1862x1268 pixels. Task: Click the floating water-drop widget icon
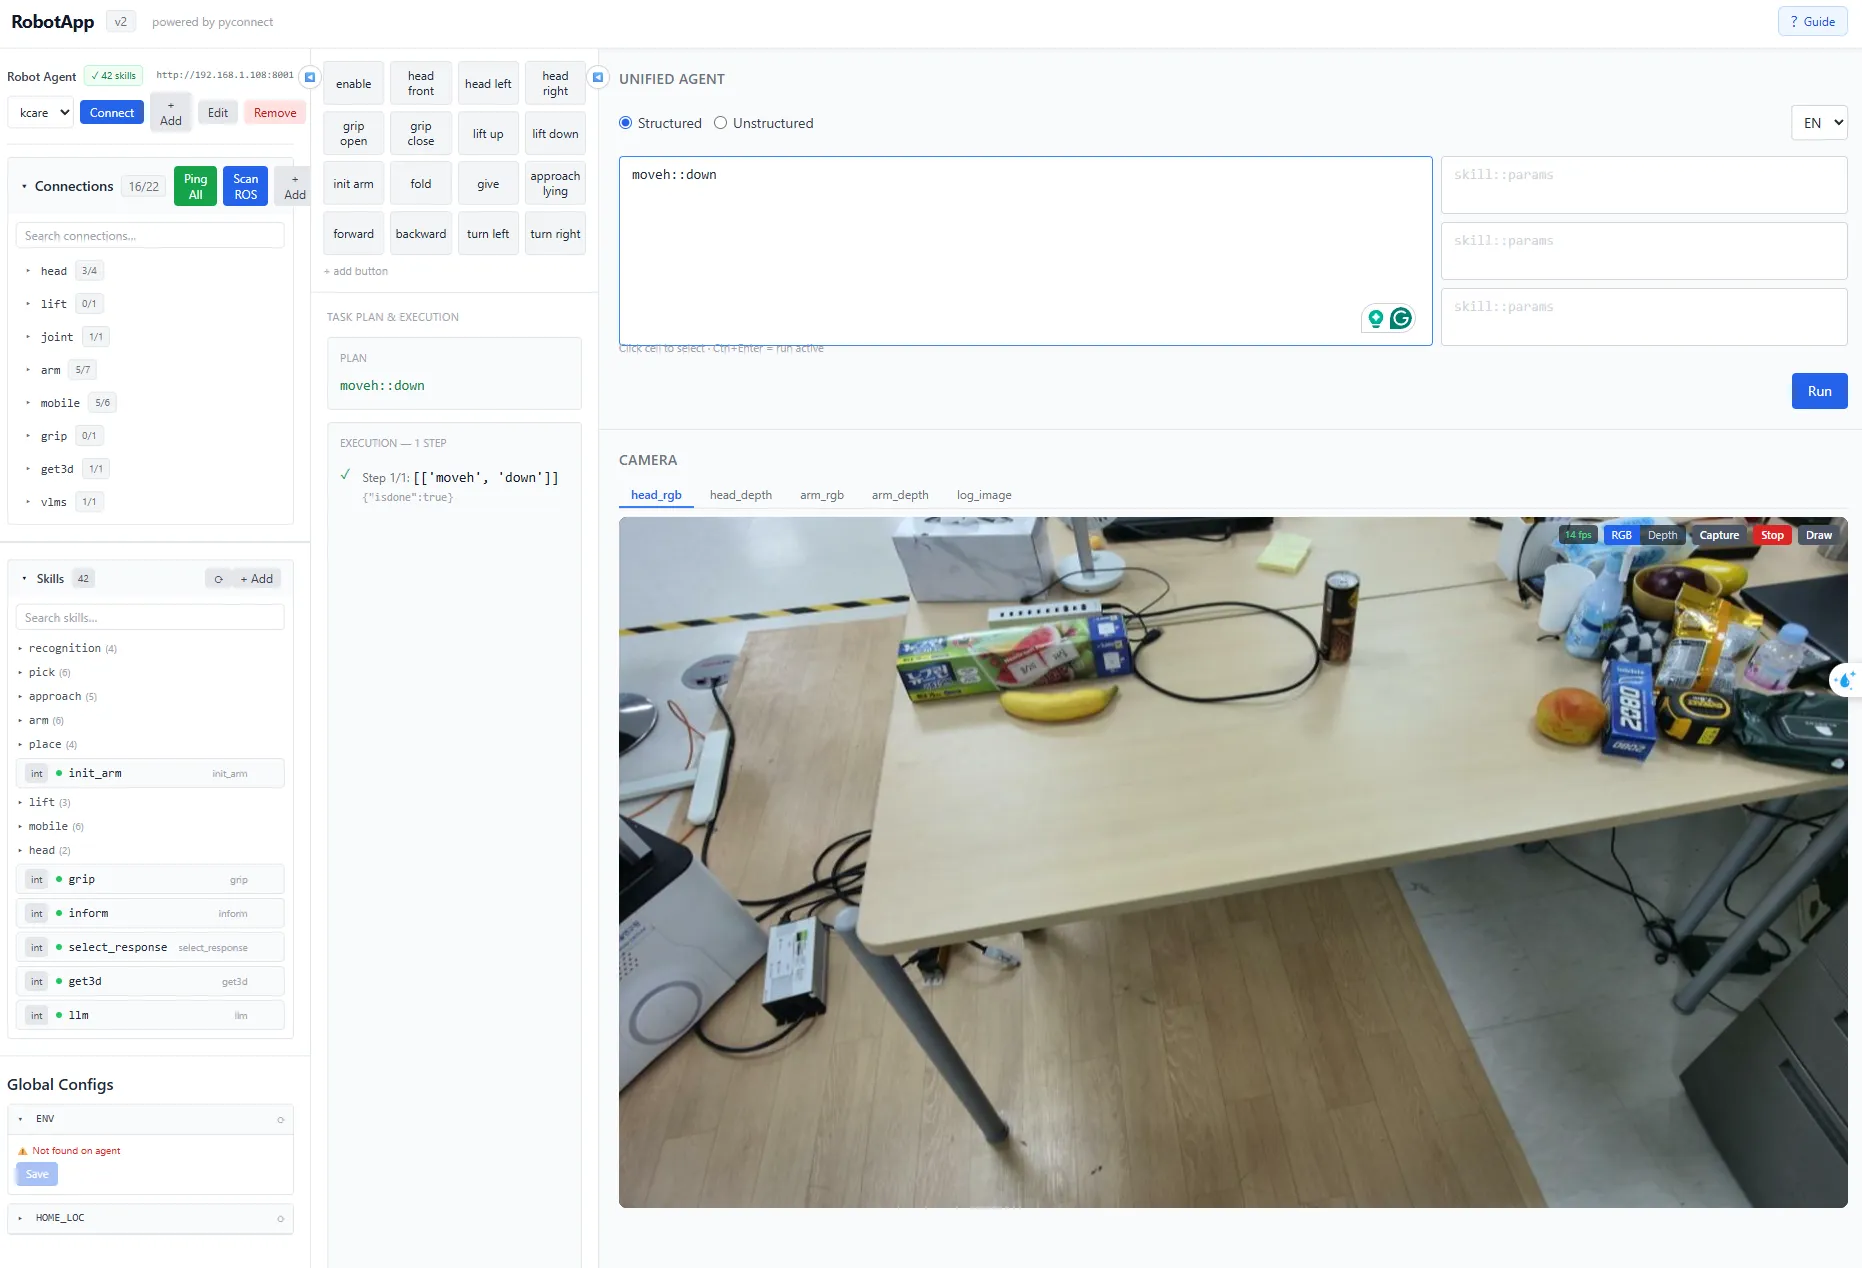[x=1846, y=680]
